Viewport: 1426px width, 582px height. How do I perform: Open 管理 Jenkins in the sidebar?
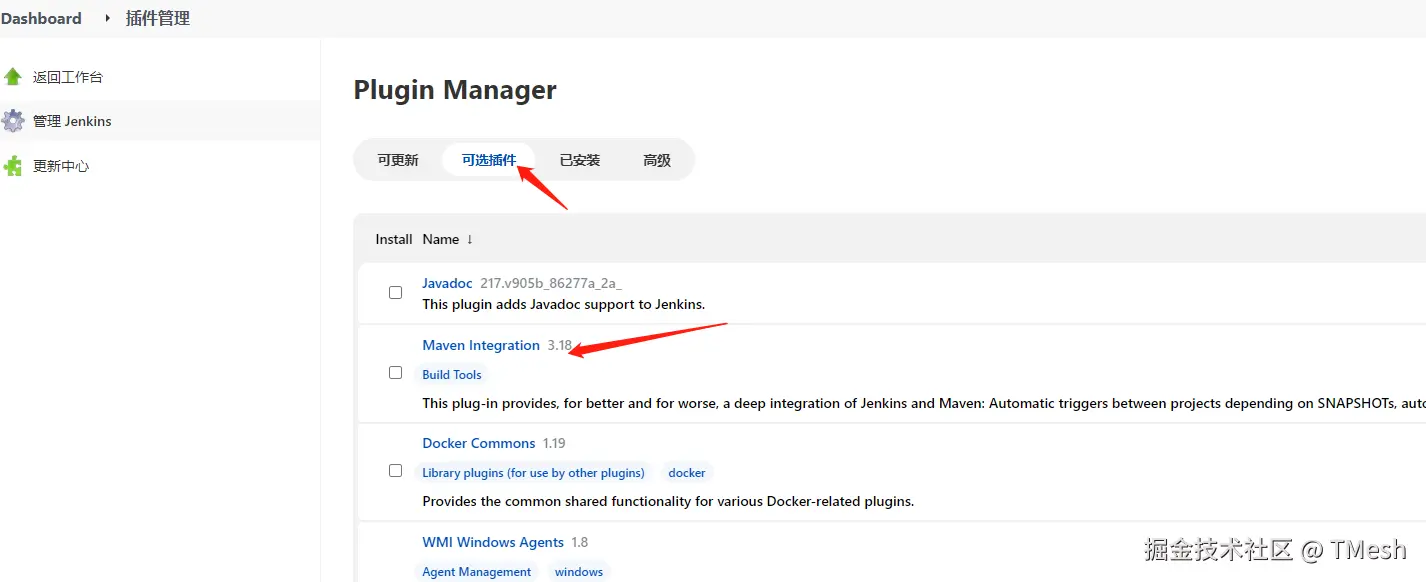[x=72, y=121]
